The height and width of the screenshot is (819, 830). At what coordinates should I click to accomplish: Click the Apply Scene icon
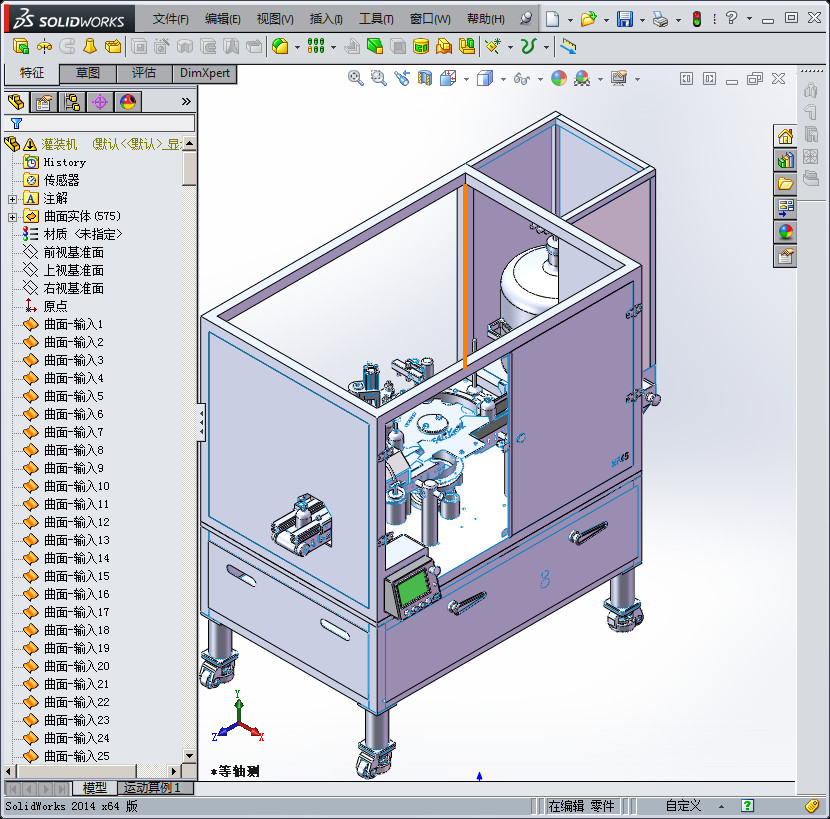tap(582, 78)
